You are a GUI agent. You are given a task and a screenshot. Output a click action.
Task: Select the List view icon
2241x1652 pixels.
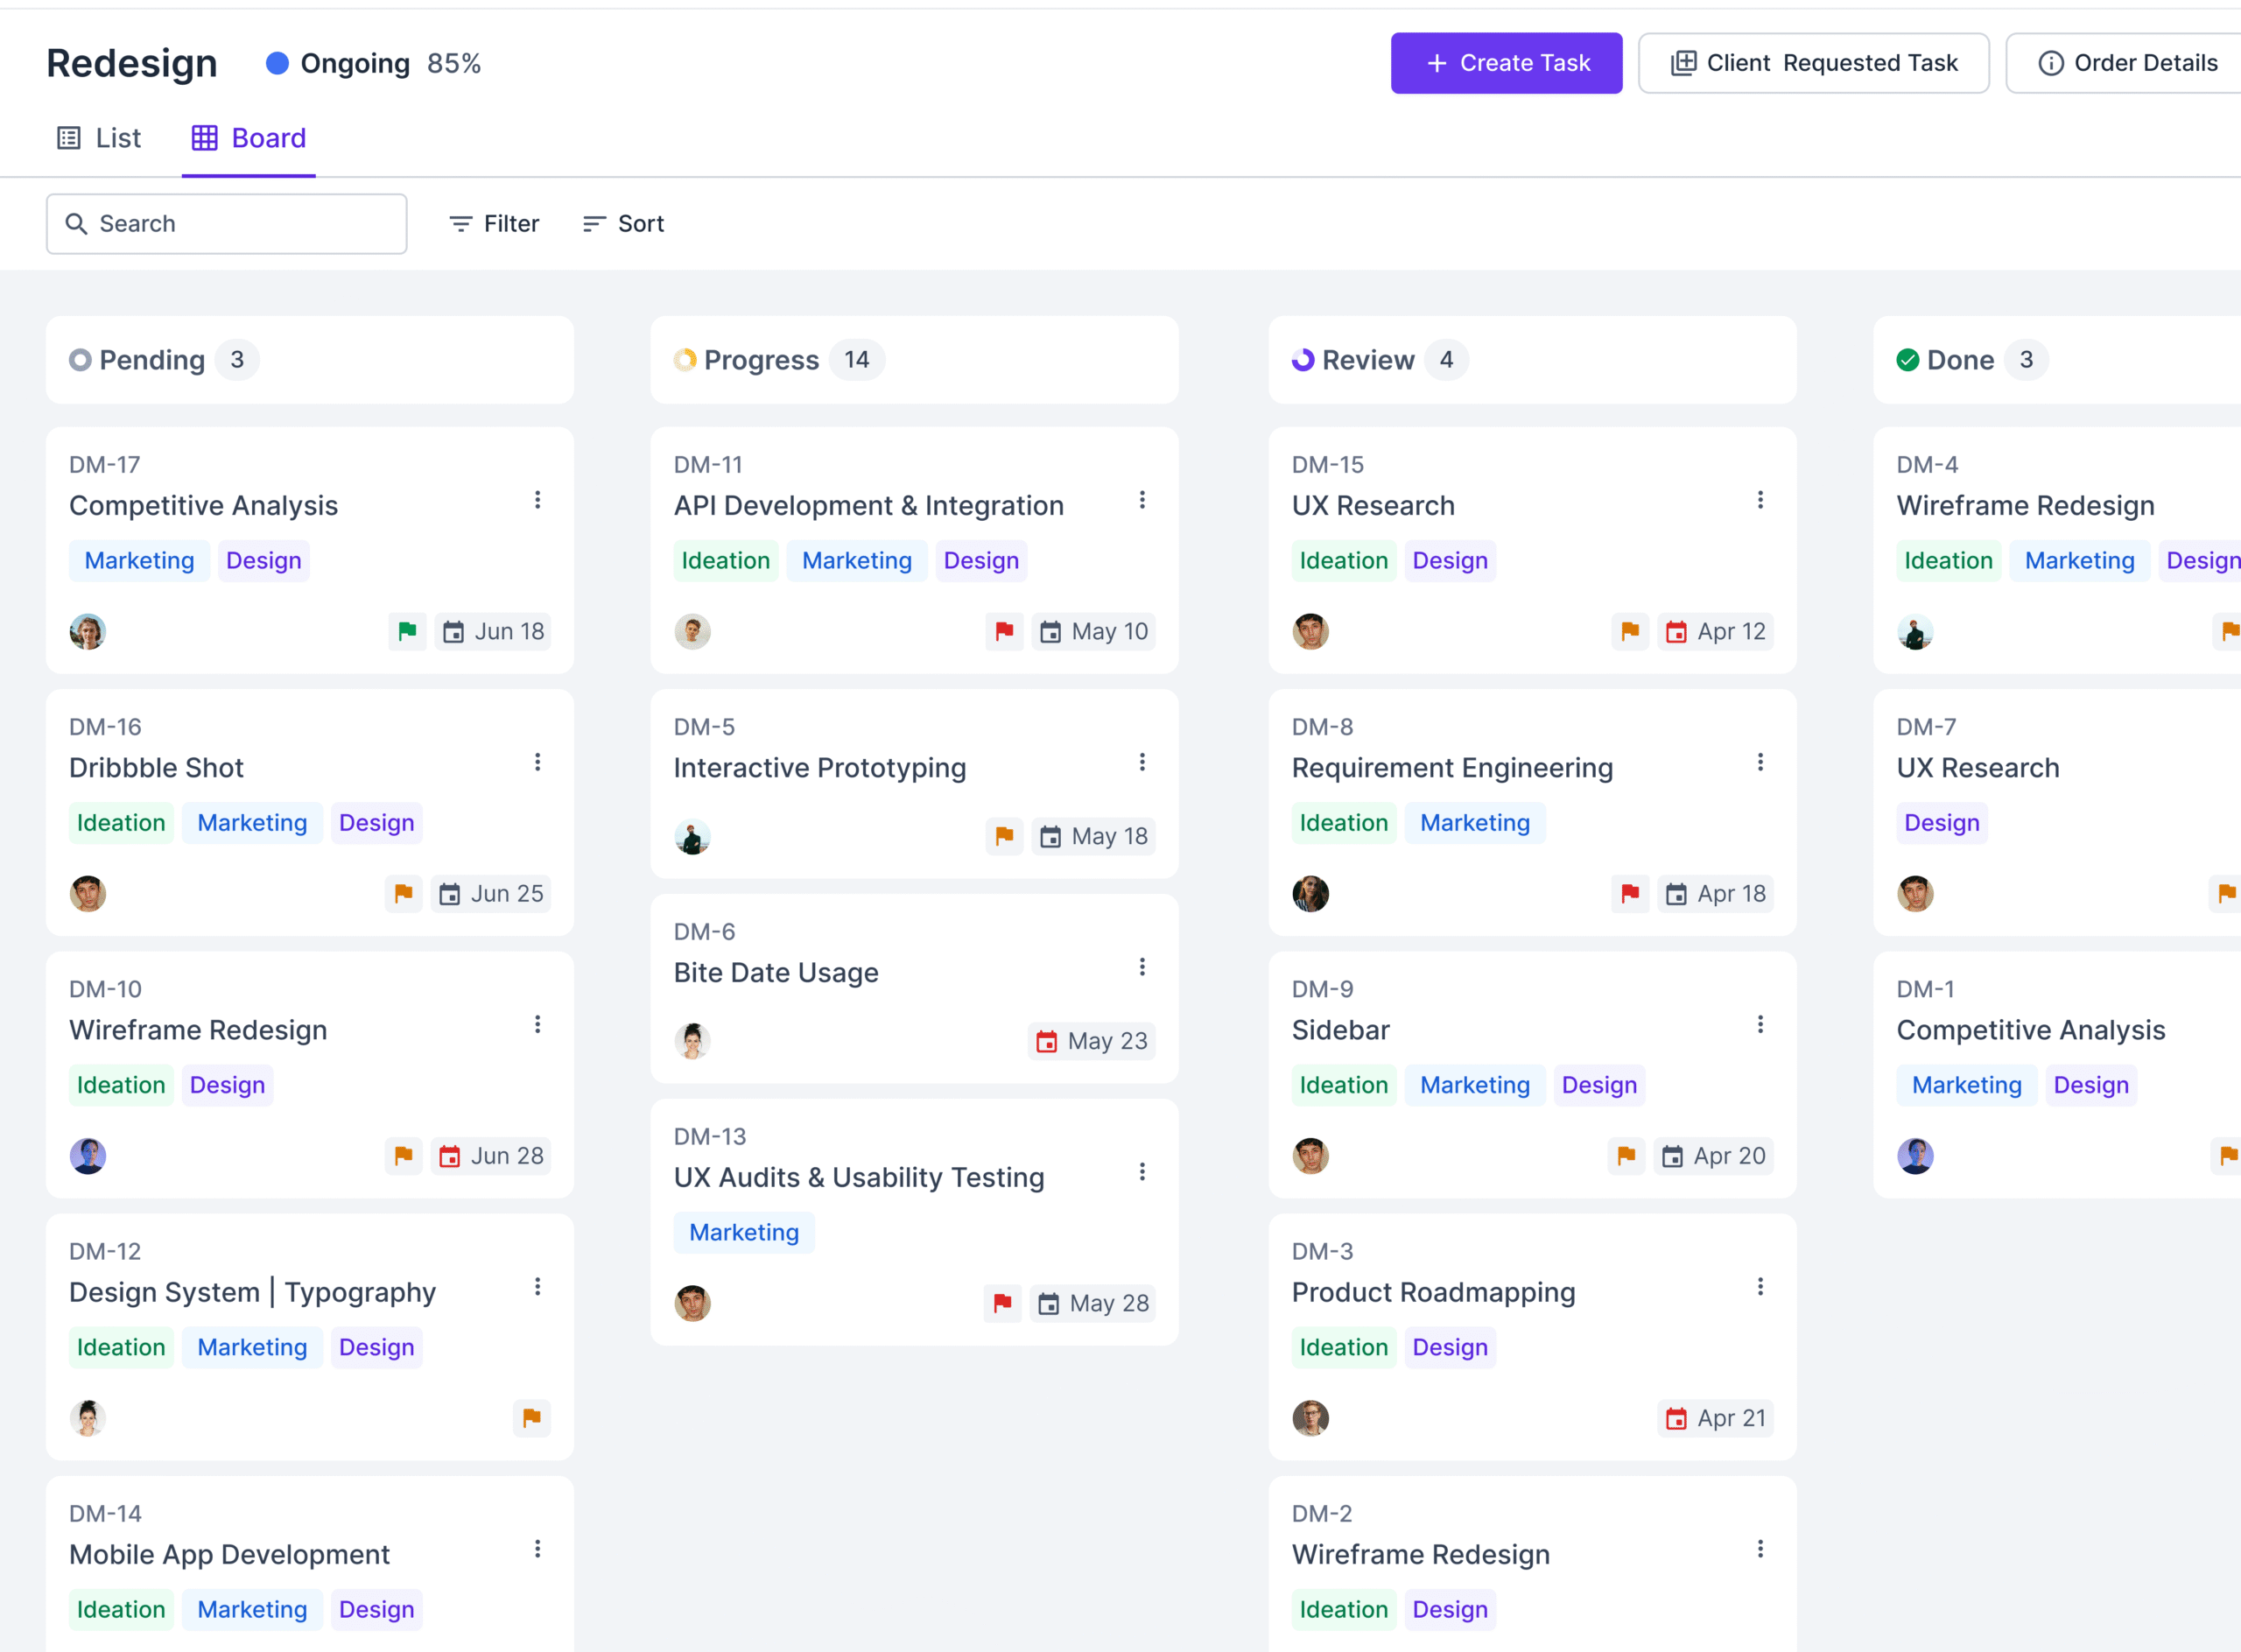point(68,137)
